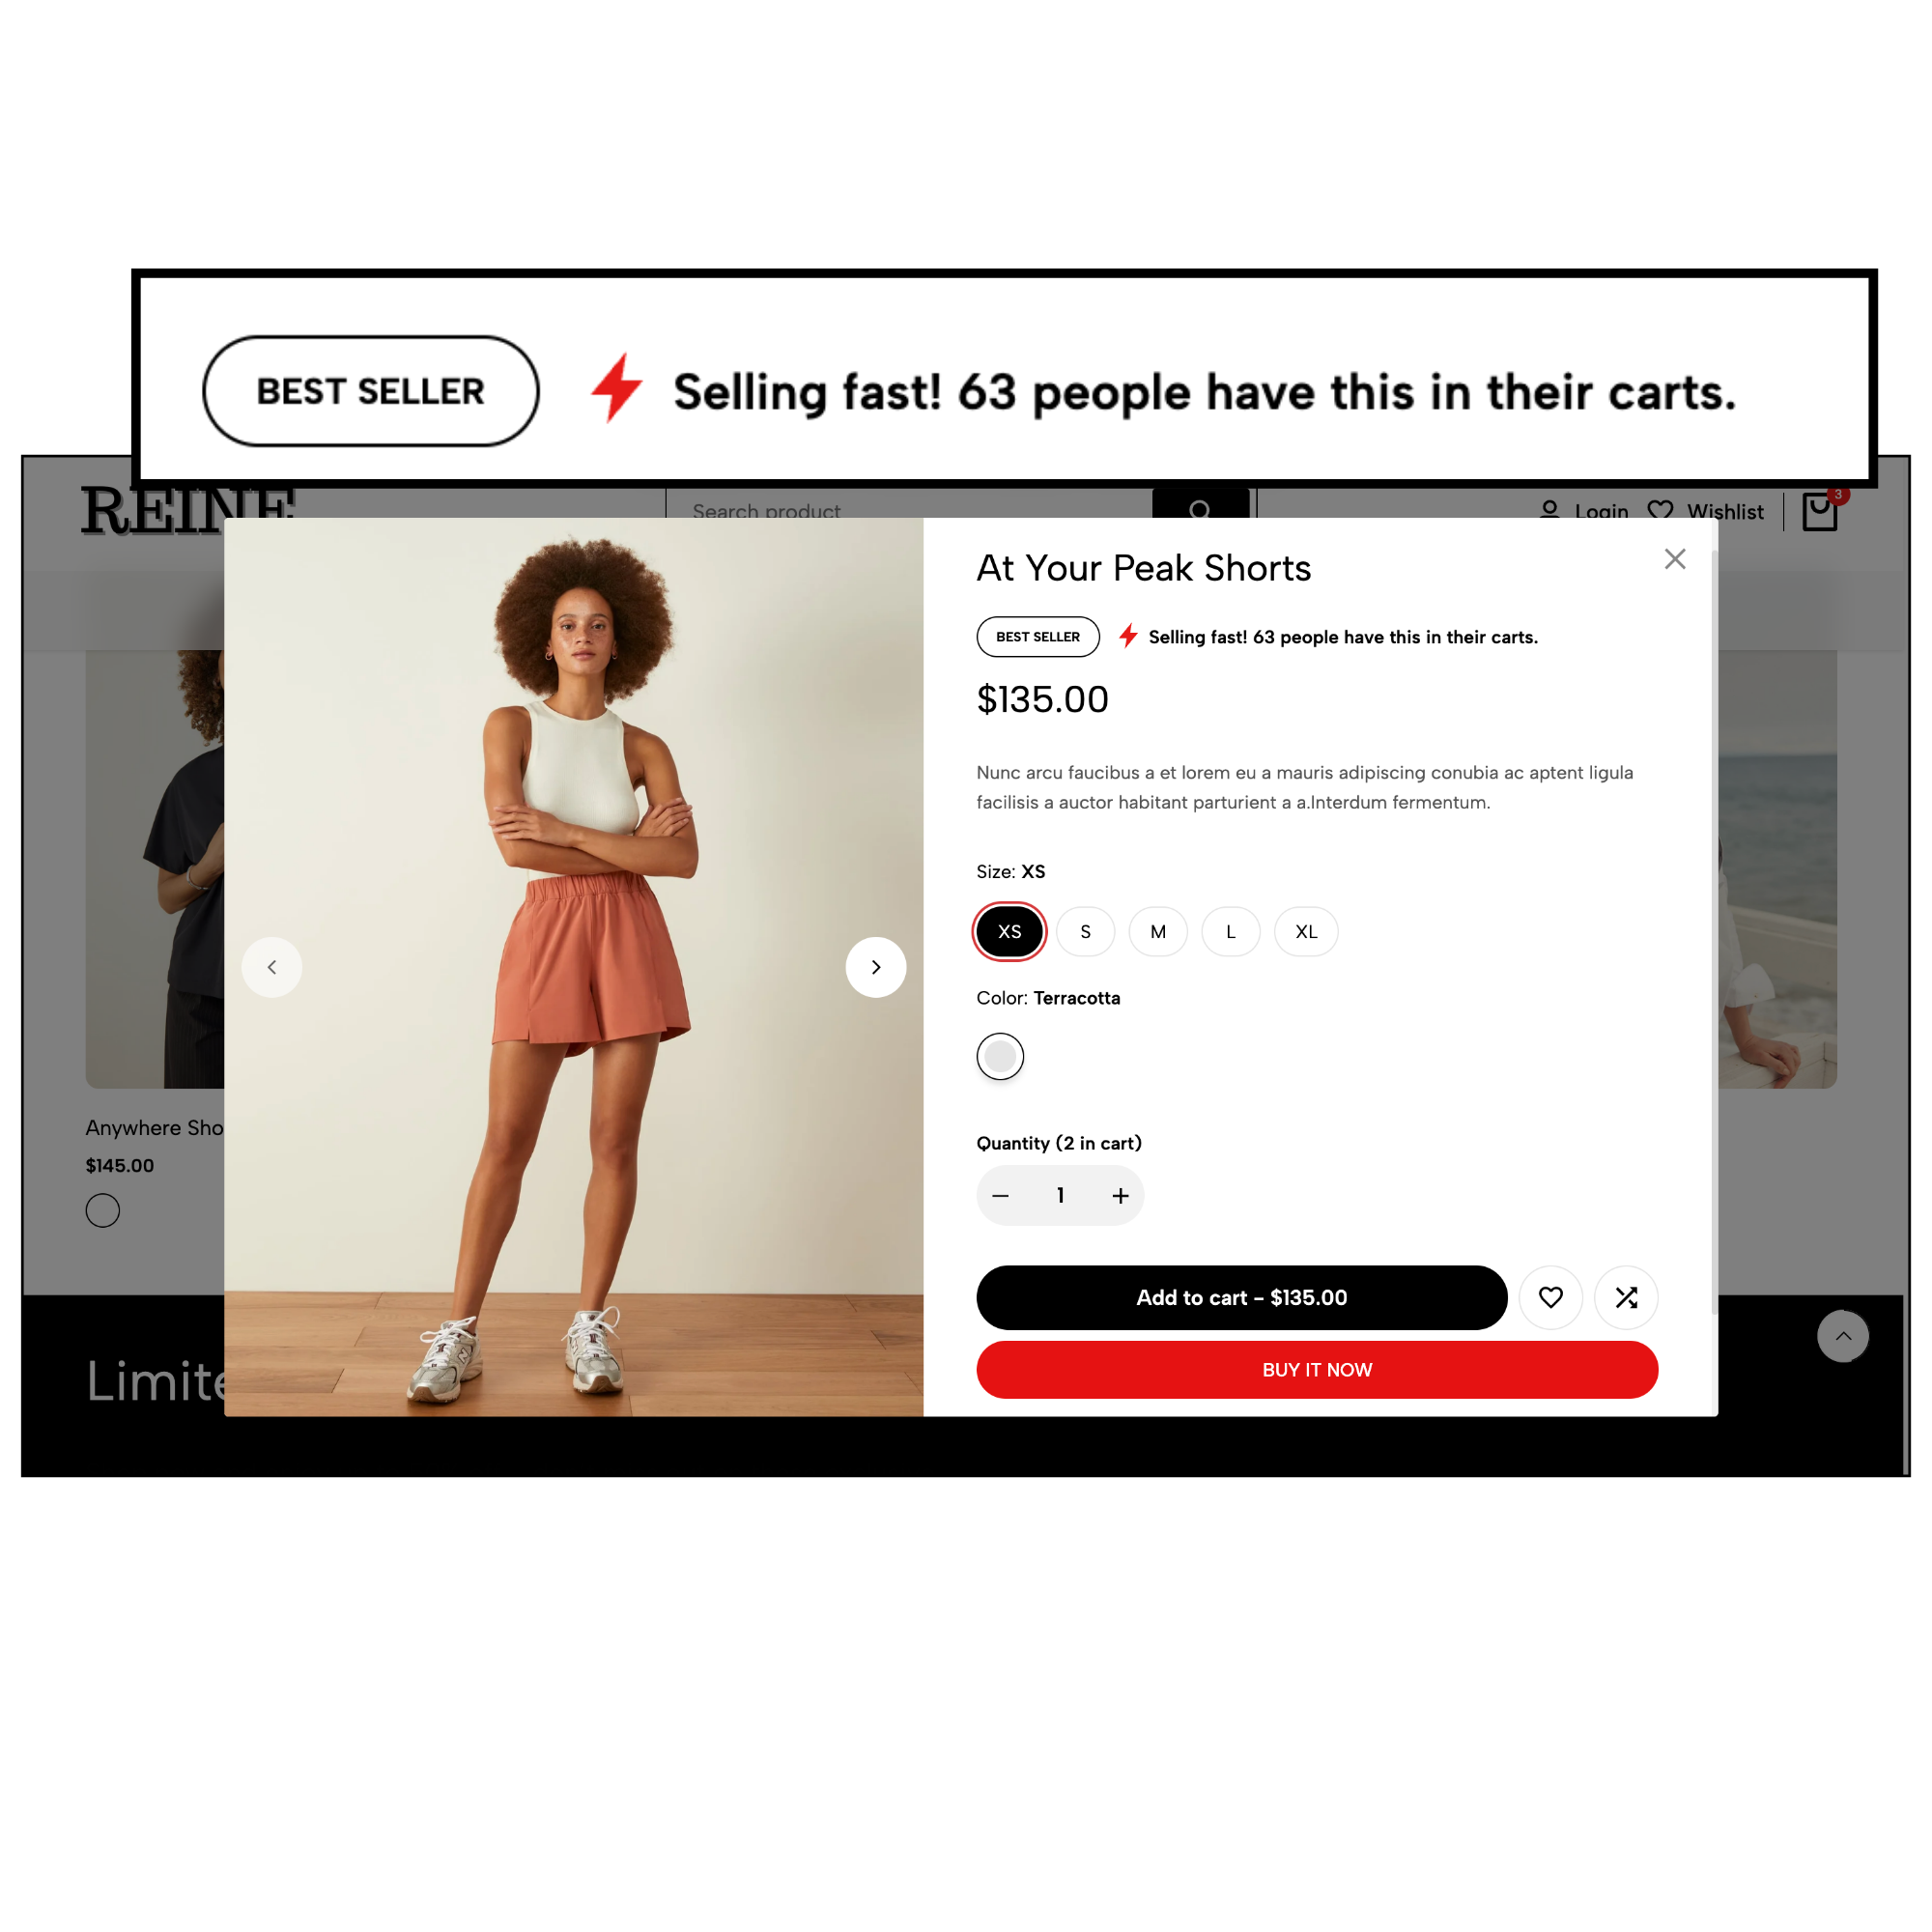The height and width of the screenshot is (1932, 1932).
Task: Click the back-to-top arrow button
Action: tap(1843, 1336)
